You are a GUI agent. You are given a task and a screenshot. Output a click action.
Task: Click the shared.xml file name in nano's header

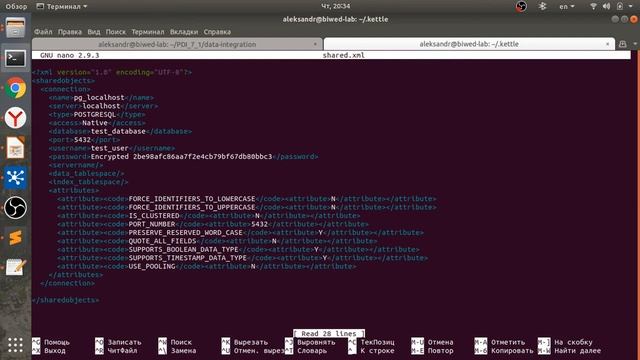pos(344,55)
